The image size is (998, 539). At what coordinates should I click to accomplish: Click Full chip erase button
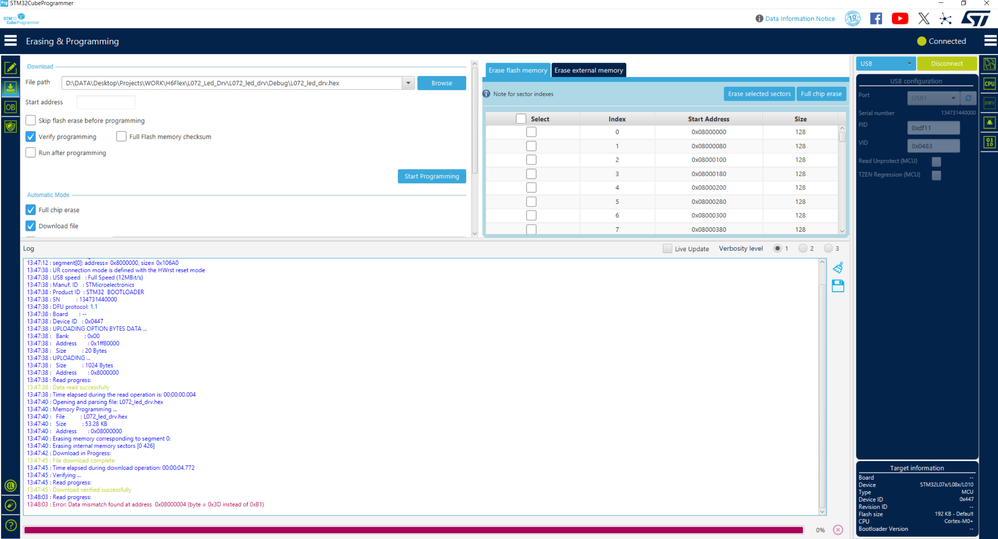[821, 94]
